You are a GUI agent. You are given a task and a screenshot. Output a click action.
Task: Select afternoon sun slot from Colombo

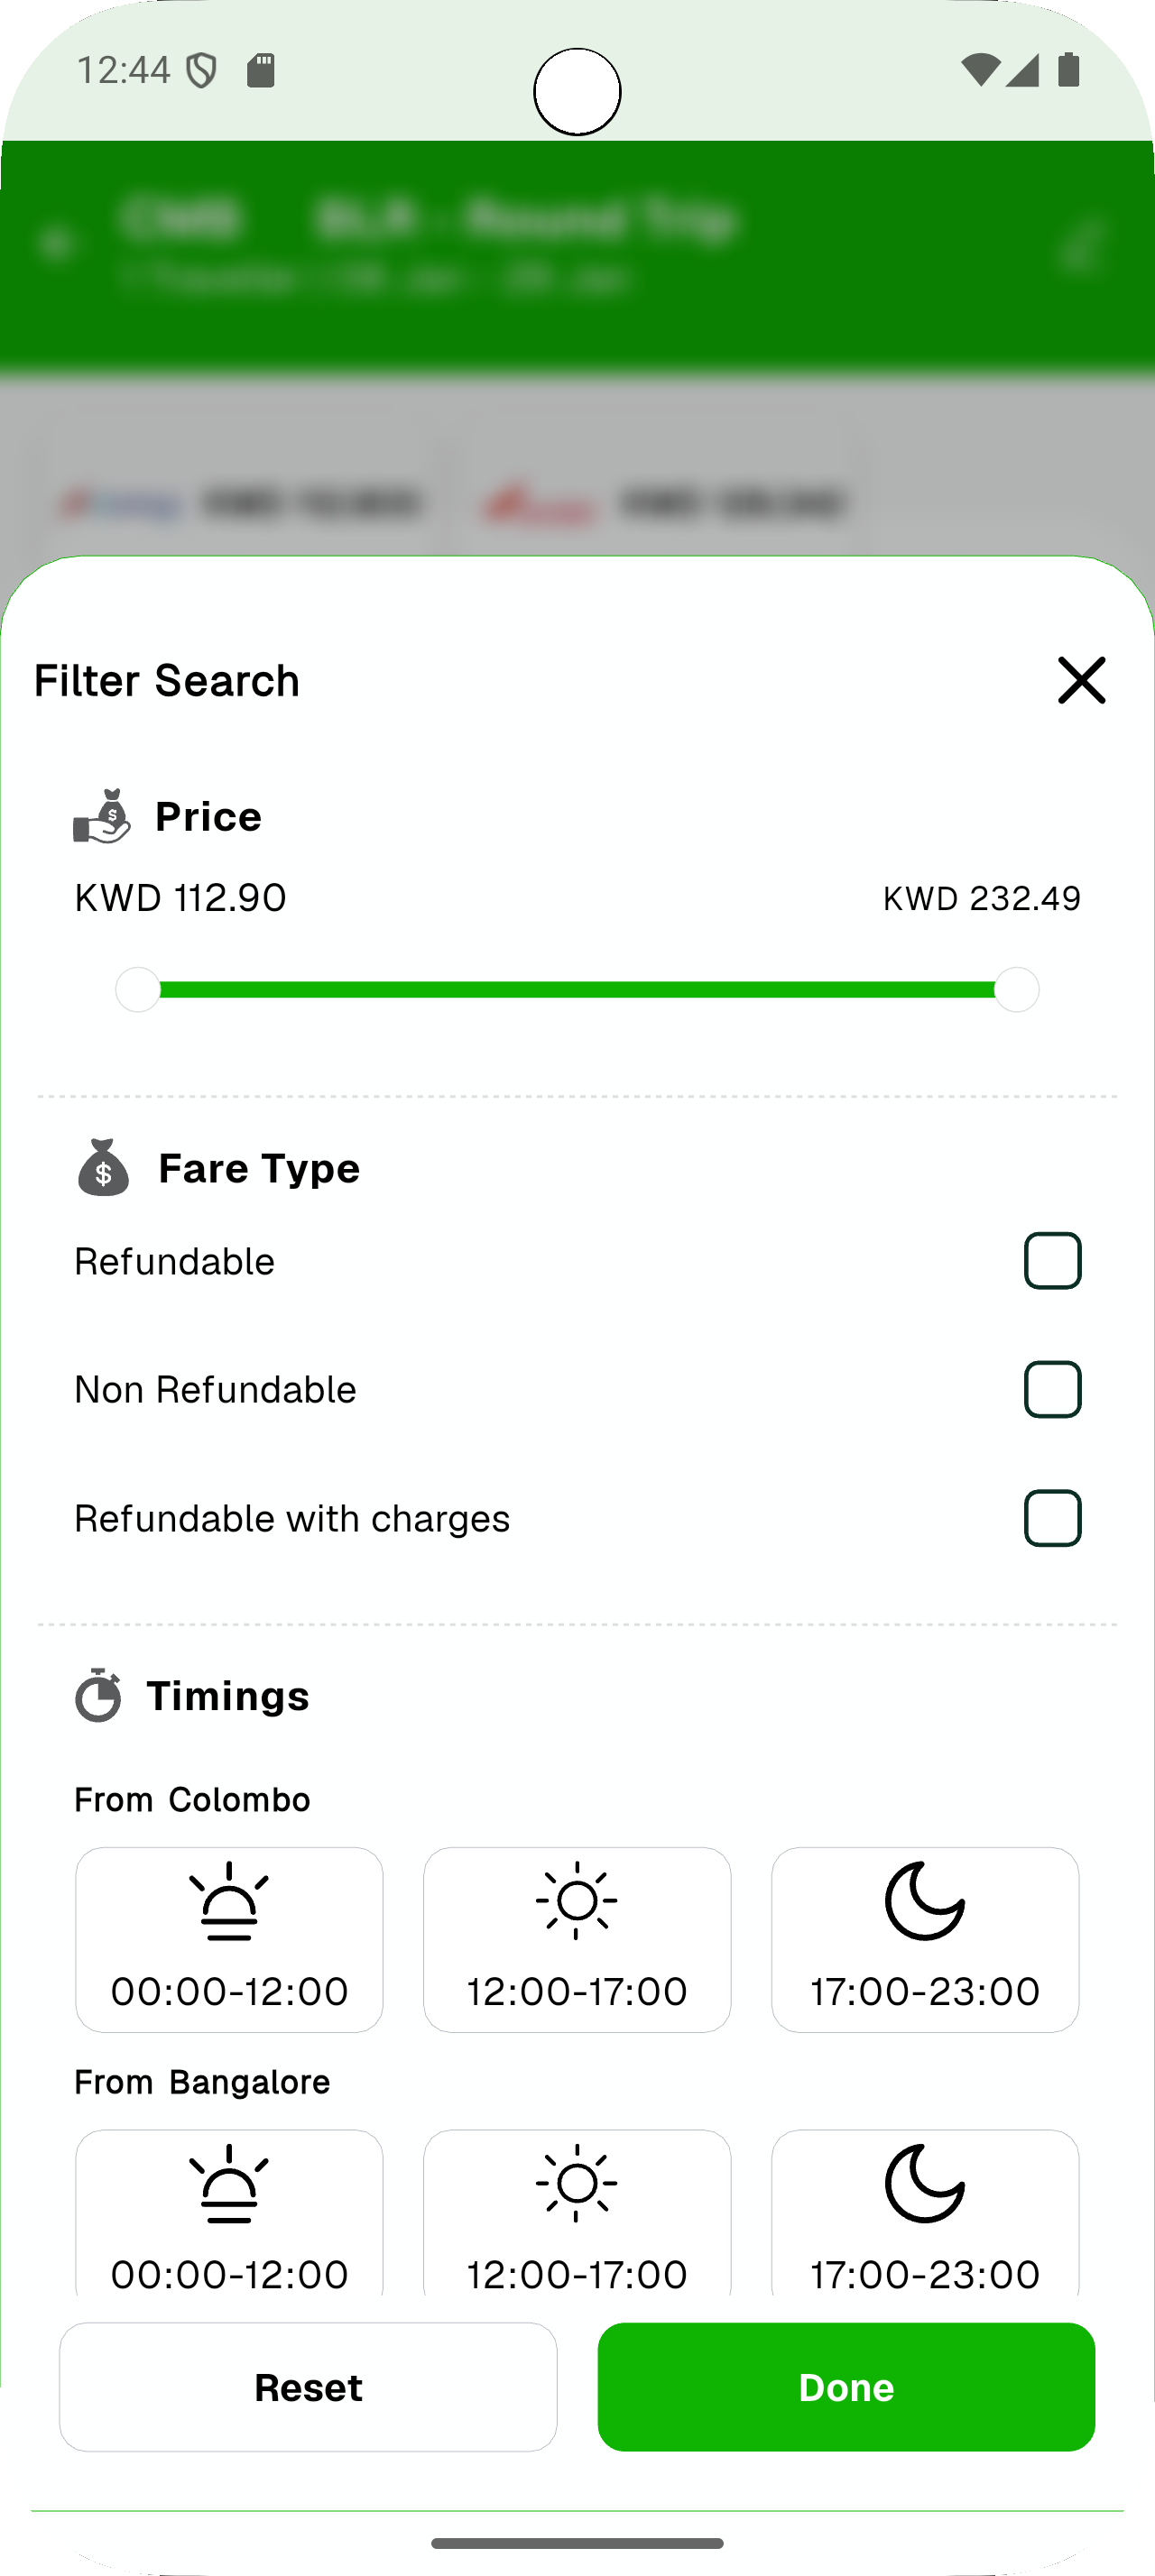(577, 1938)
